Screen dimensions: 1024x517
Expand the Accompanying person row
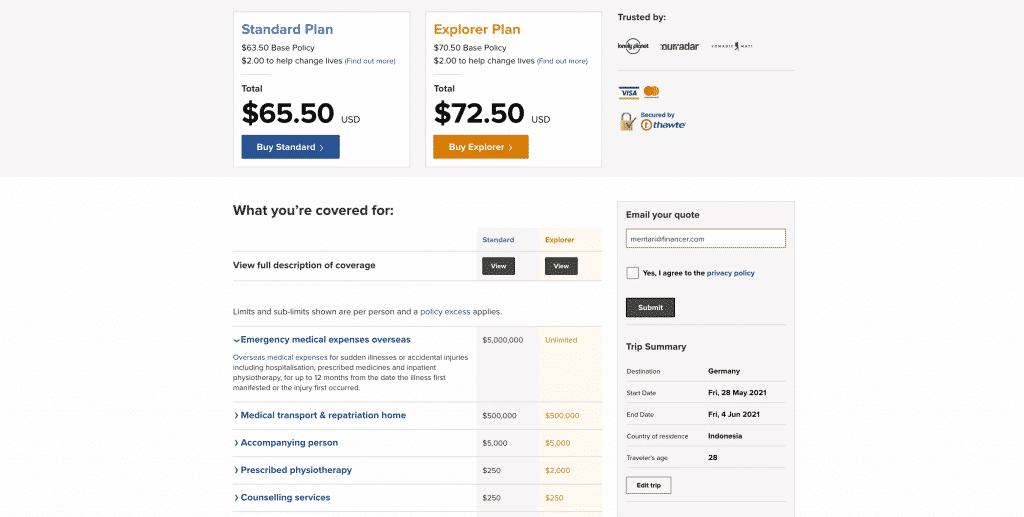pos(286,443)
